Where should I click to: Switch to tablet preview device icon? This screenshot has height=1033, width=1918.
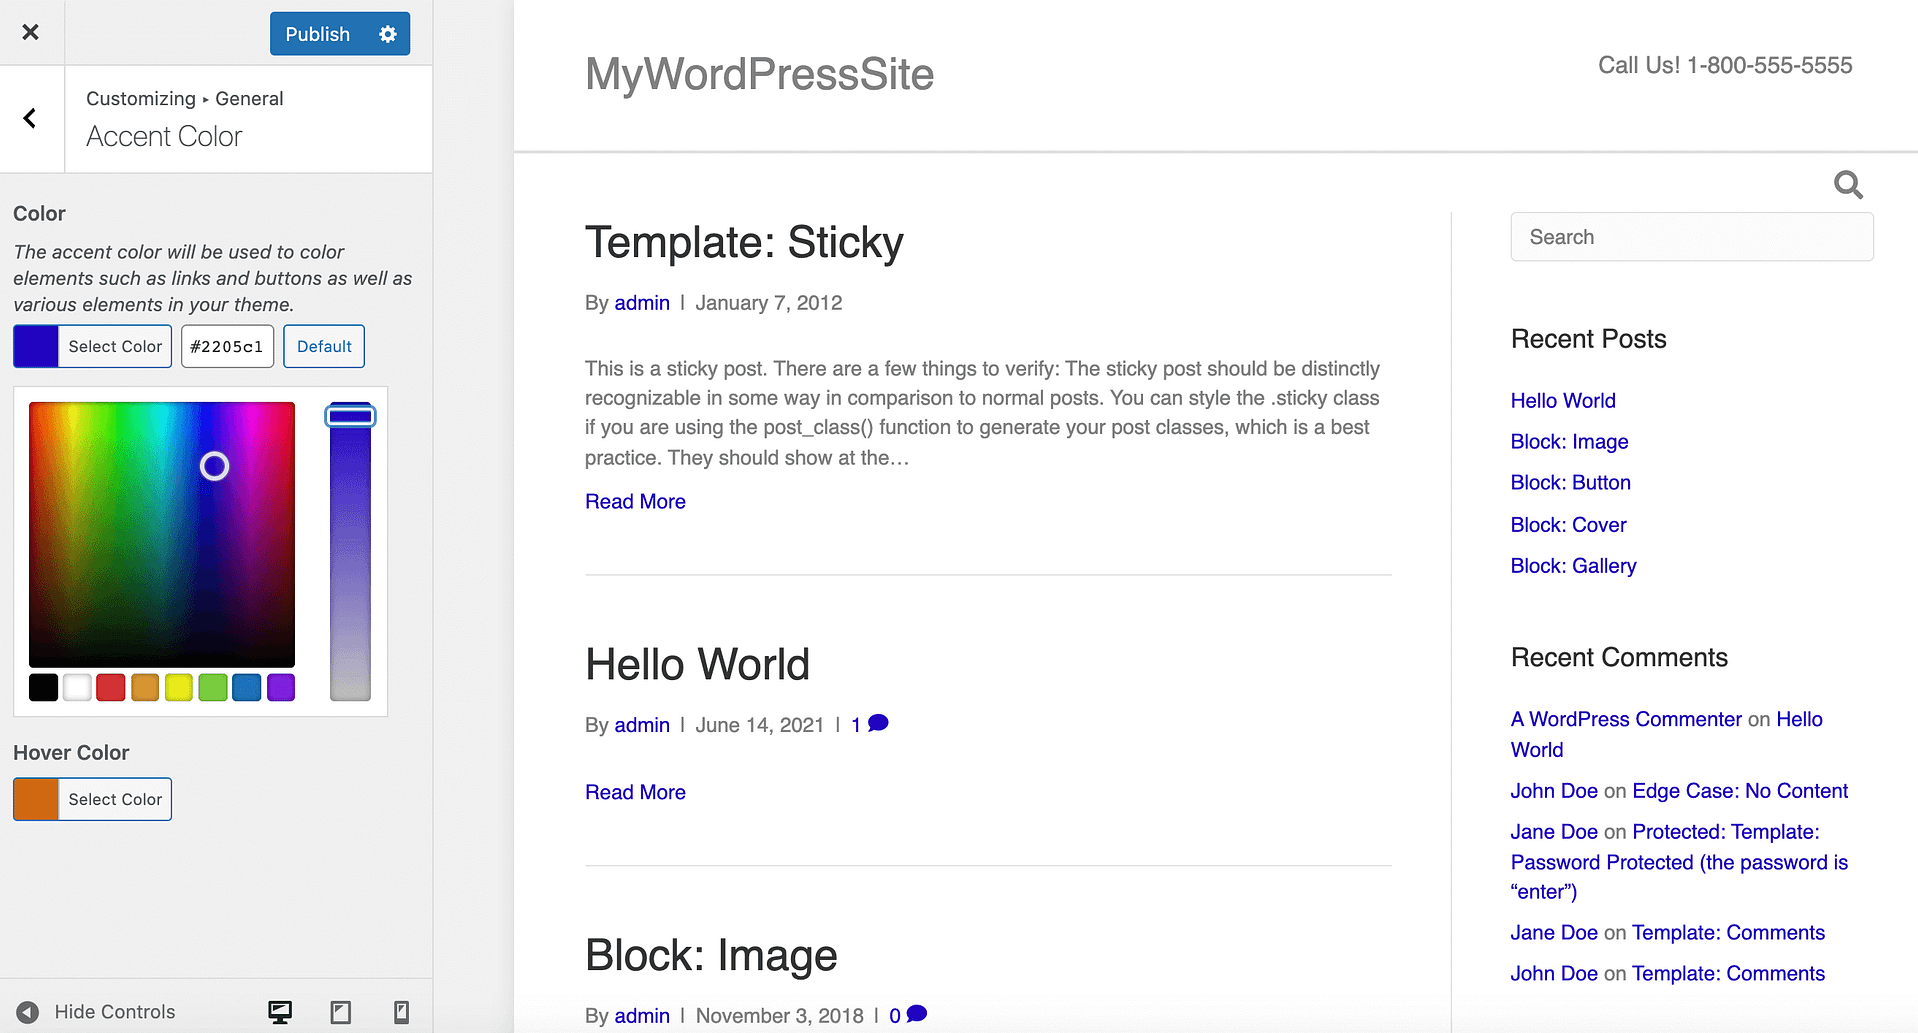coord(341,1012)
